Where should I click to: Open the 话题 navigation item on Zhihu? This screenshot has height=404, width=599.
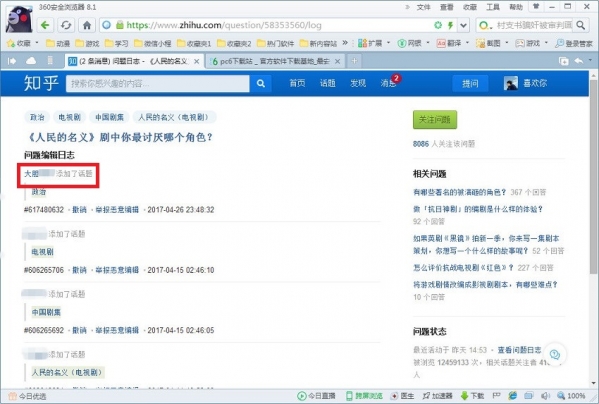327,83
